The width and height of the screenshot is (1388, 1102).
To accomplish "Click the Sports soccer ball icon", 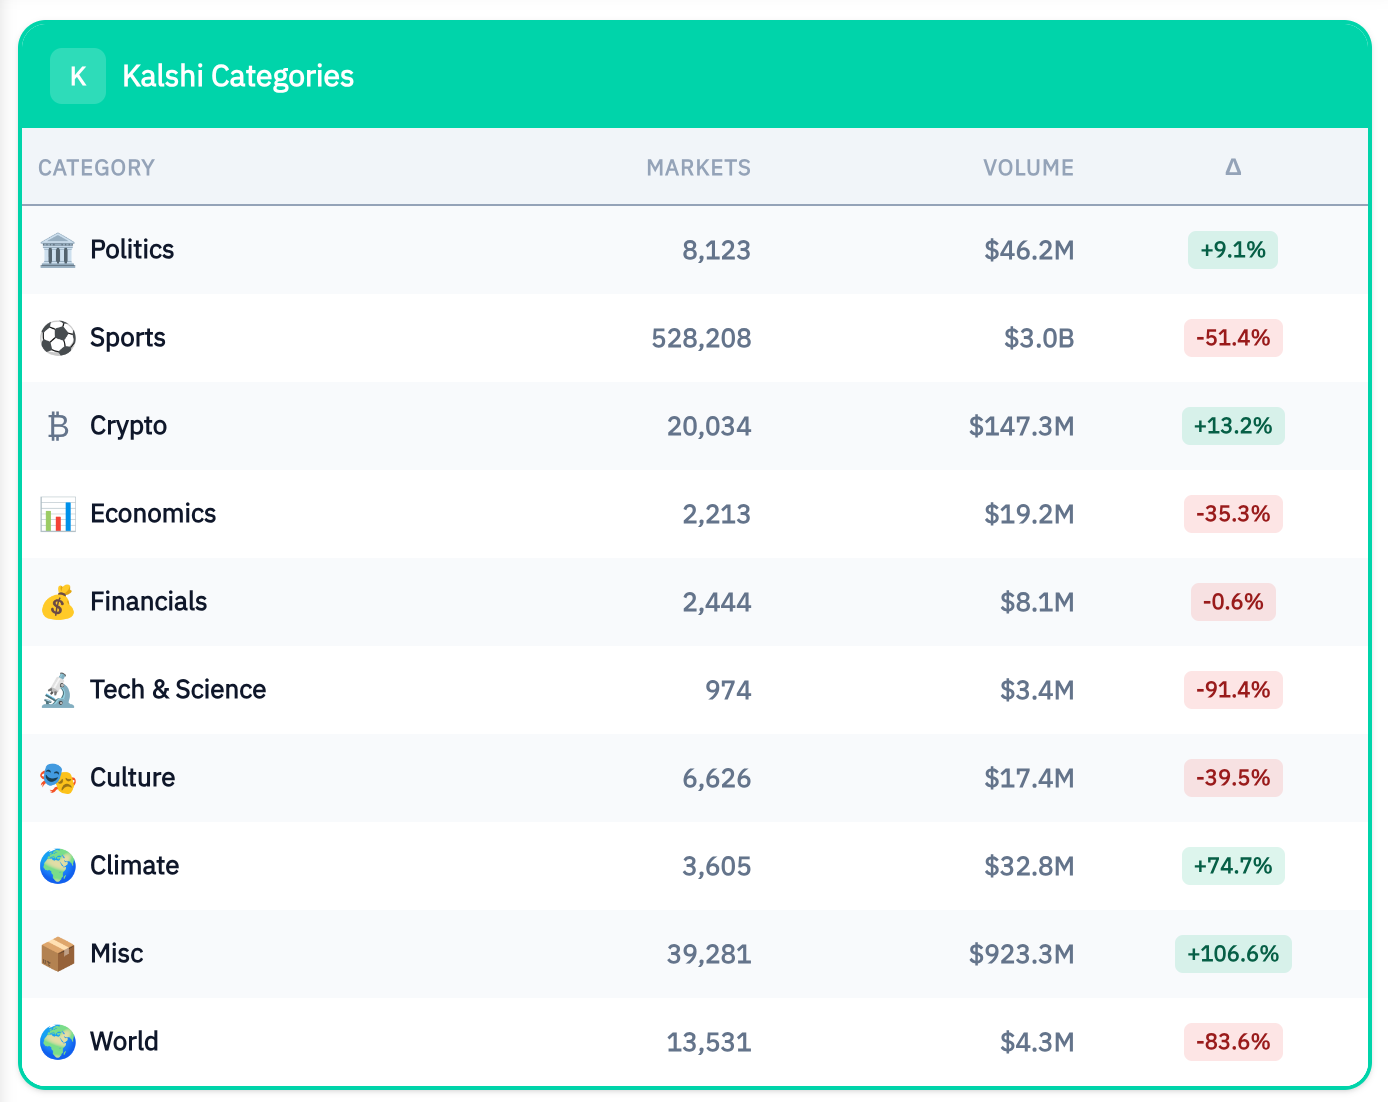I will click(x=58, y=338).
